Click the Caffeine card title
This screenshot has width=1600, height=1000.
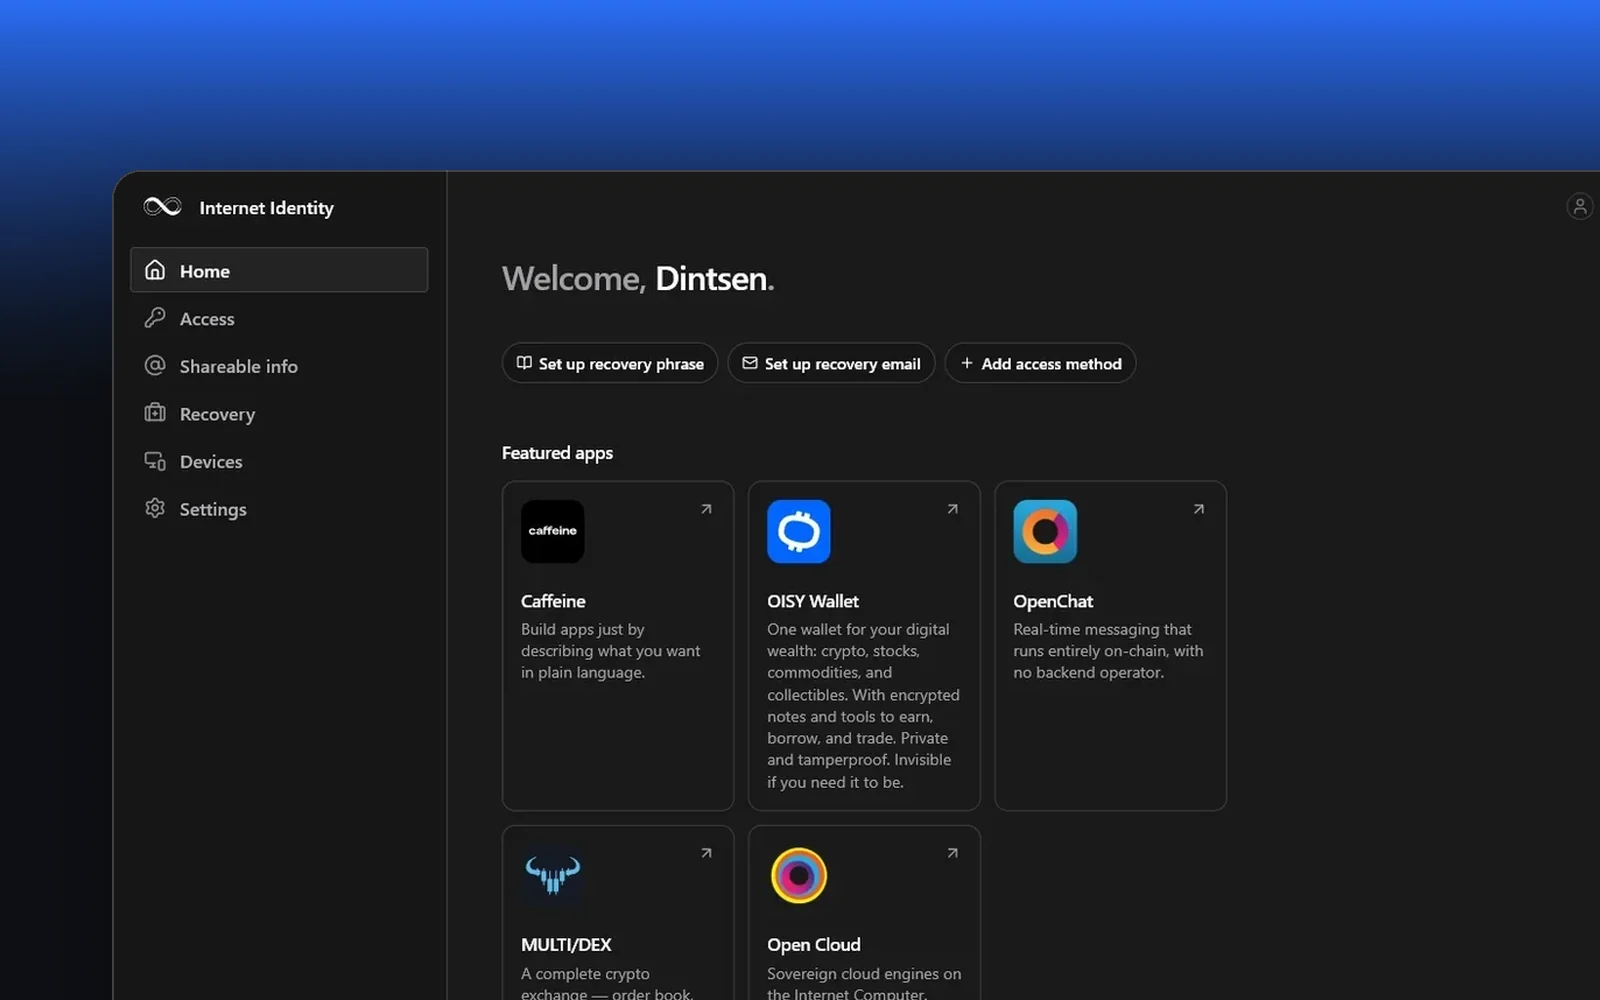coord(553,601)
